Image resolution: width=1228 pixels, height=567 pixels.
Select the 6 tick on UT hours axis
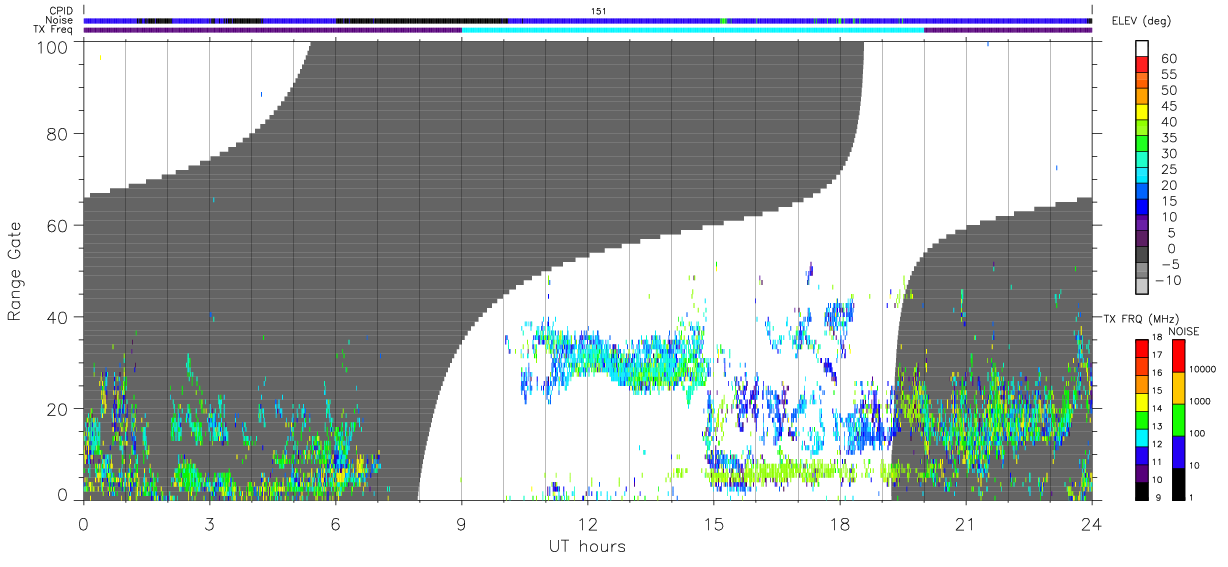335,523
